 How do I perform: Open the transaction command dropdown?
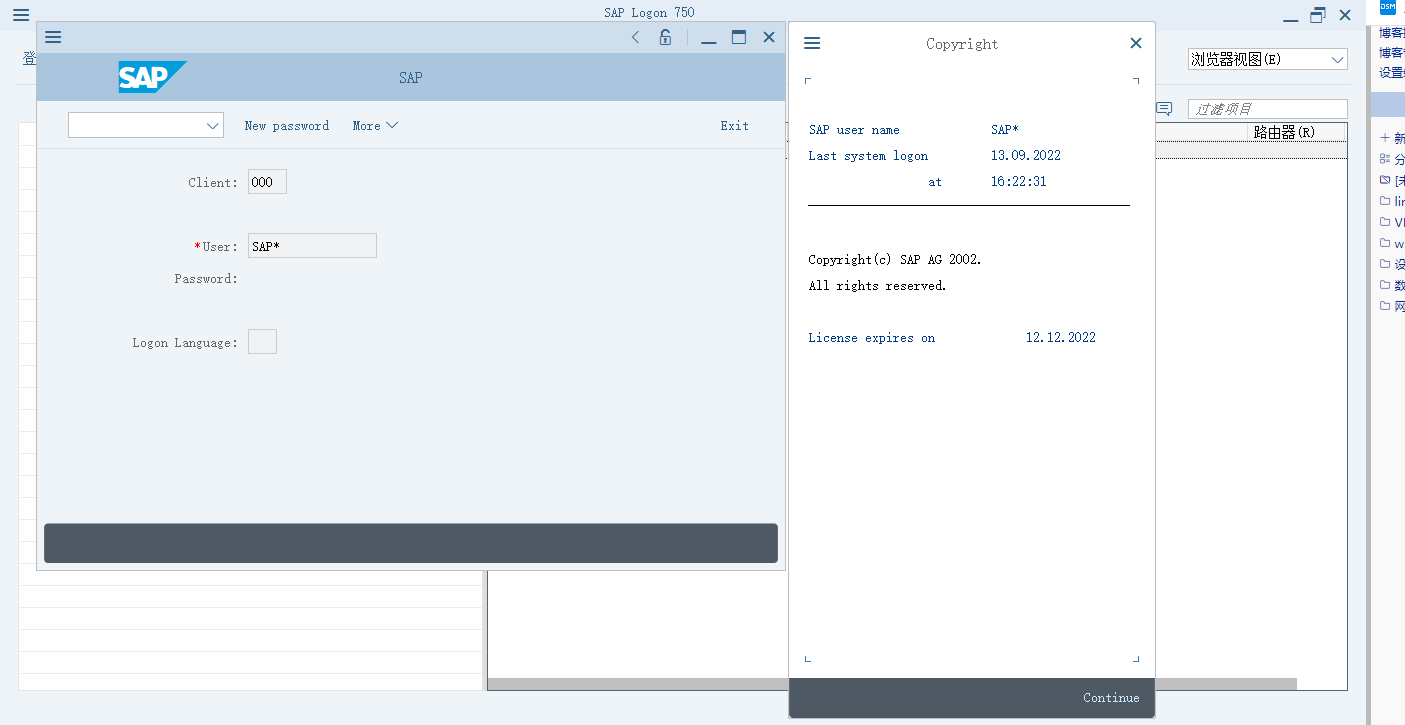pyautogui.click(x=145, y=125)
